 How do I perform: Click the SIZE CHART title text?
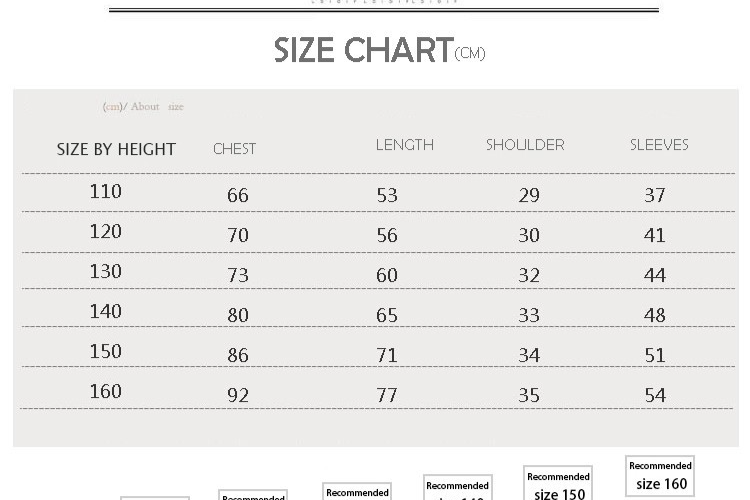(364, 50)
